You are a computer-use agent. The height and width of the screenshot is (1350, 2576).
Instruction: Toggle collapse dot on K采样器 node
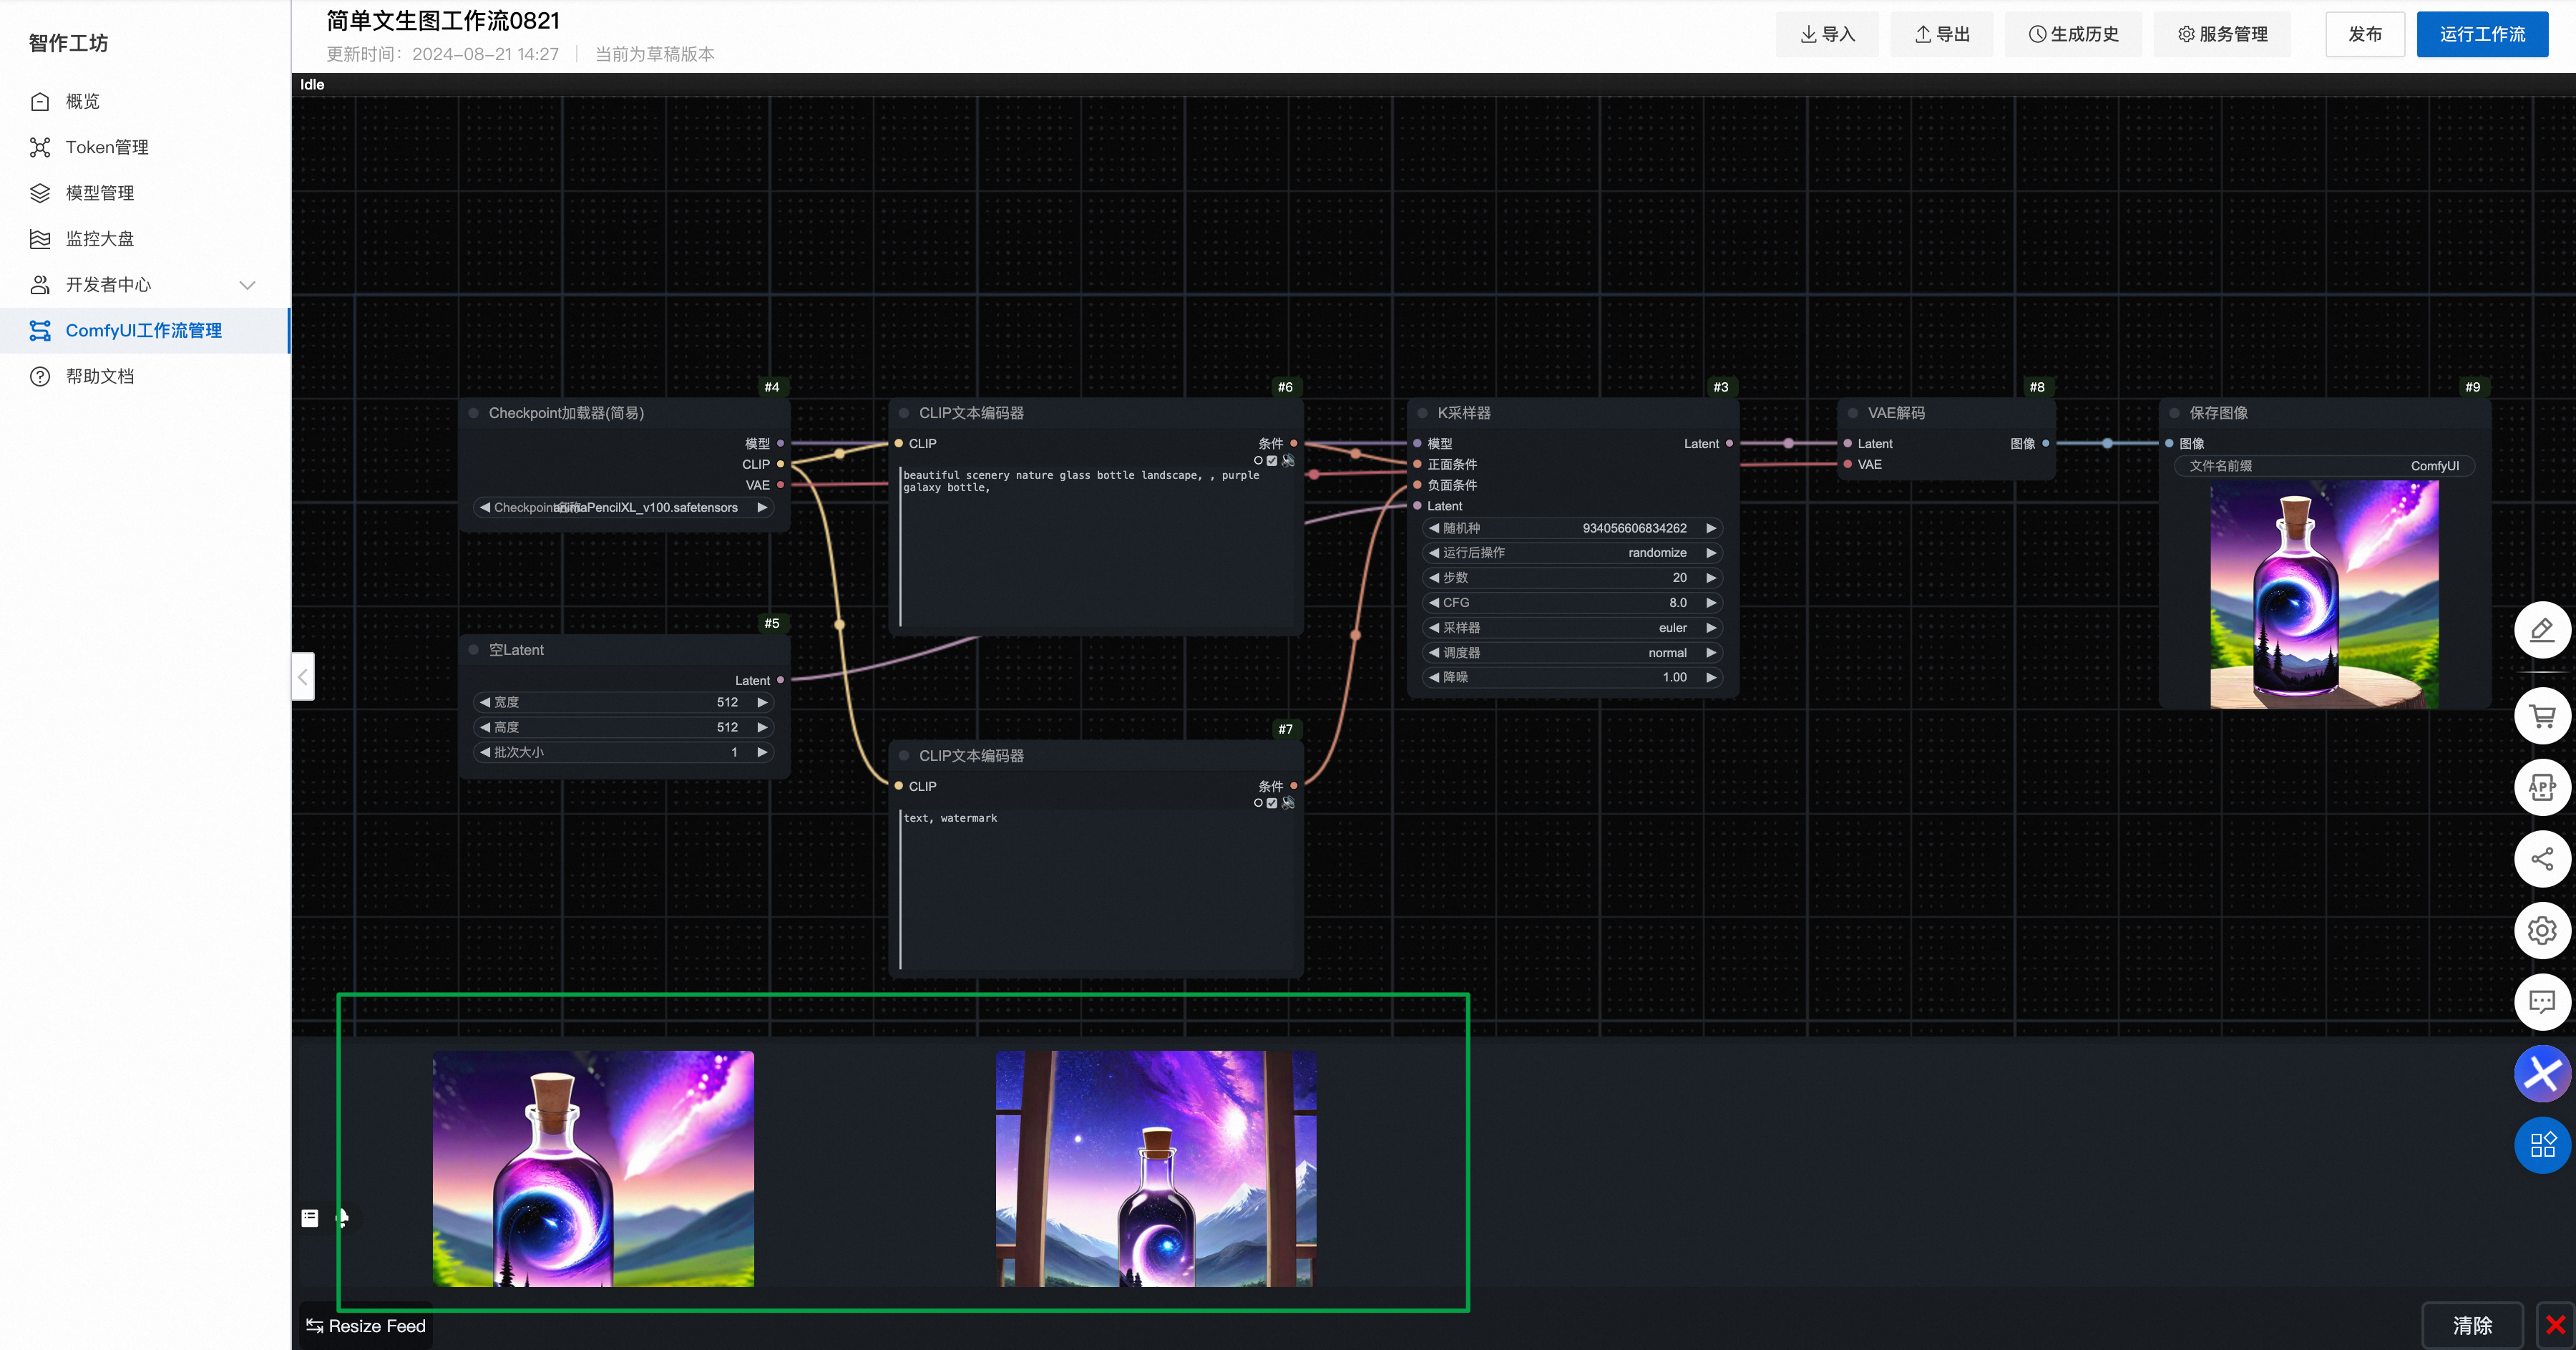point(1422,413)
